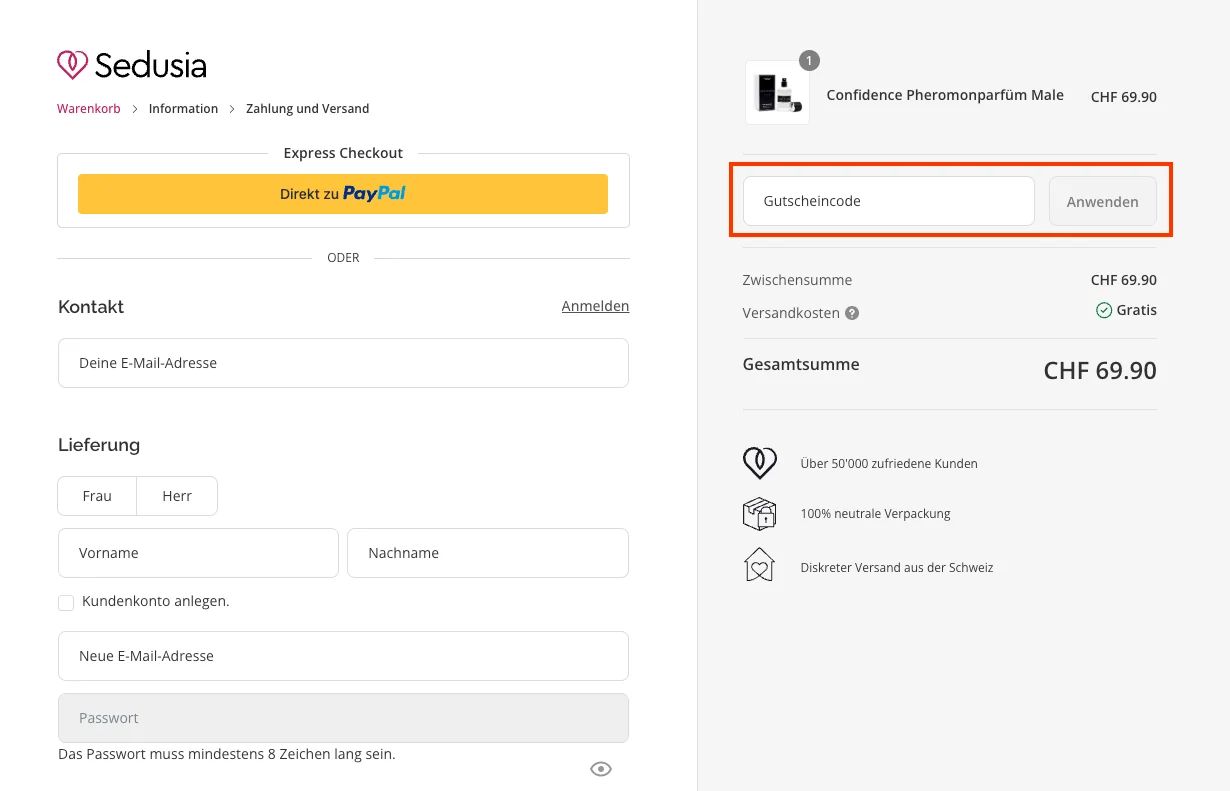Screen dimensions: 1230x791
Task: Click the Zahlung und Versand breadcrumb step
Action: [x=307, y=109]
